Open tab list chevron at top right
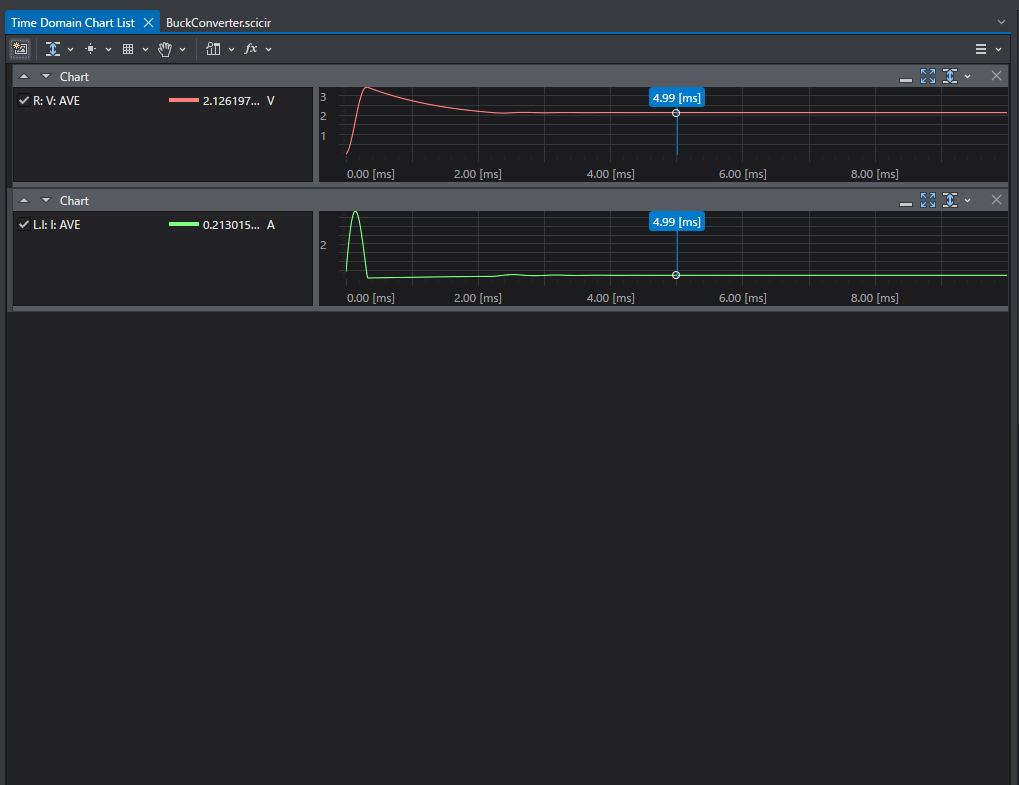1019x785 pixels. pyautogui.click(x=1001, y=22)
